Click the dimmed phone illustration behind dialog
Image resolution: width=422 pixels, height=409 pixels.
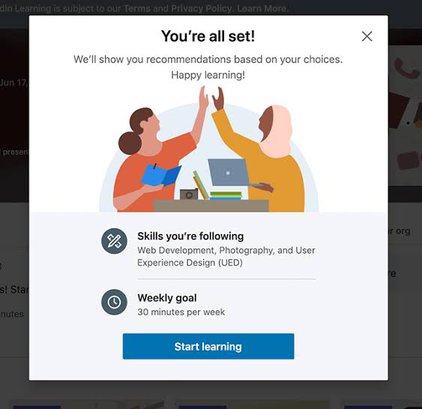[406, 68]
